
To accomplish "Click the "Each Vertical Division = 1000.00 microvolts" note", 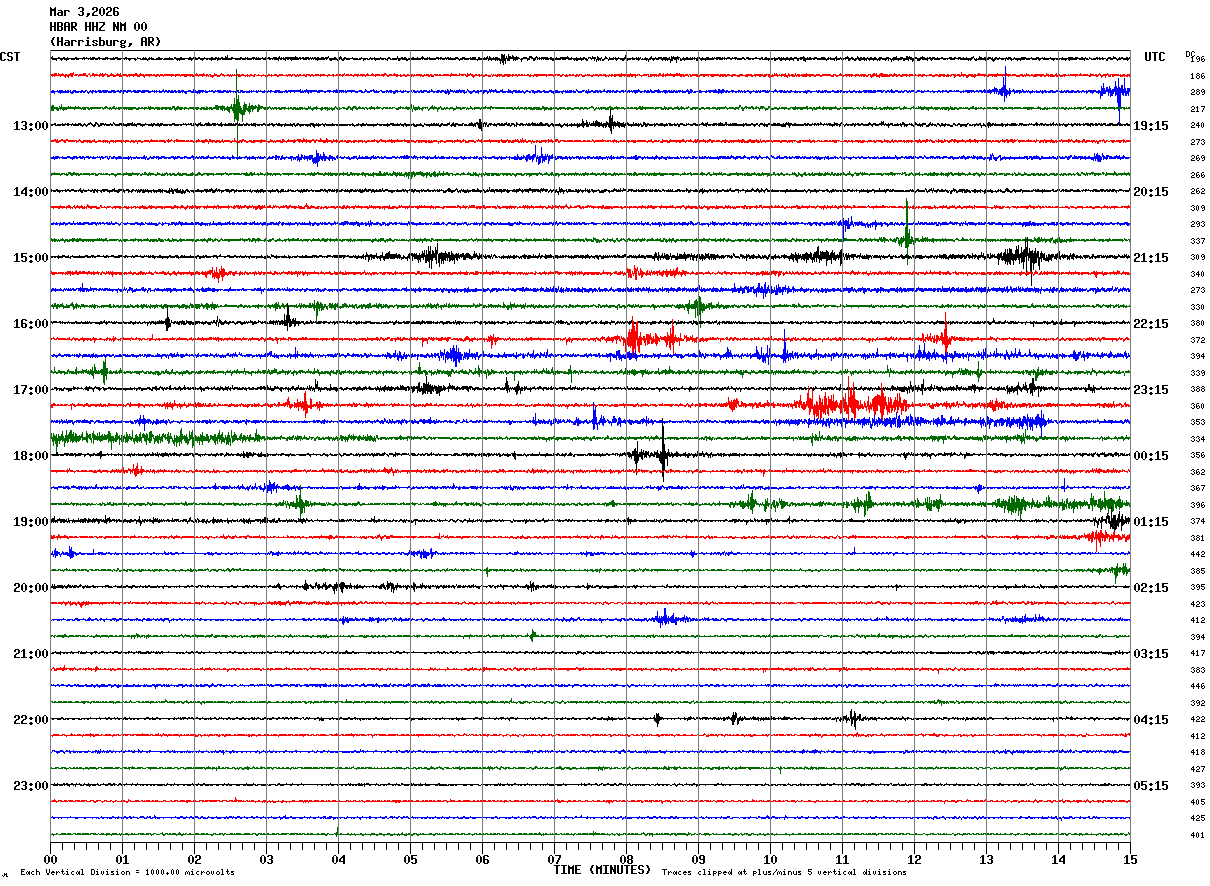I will [x=127, y=873].
